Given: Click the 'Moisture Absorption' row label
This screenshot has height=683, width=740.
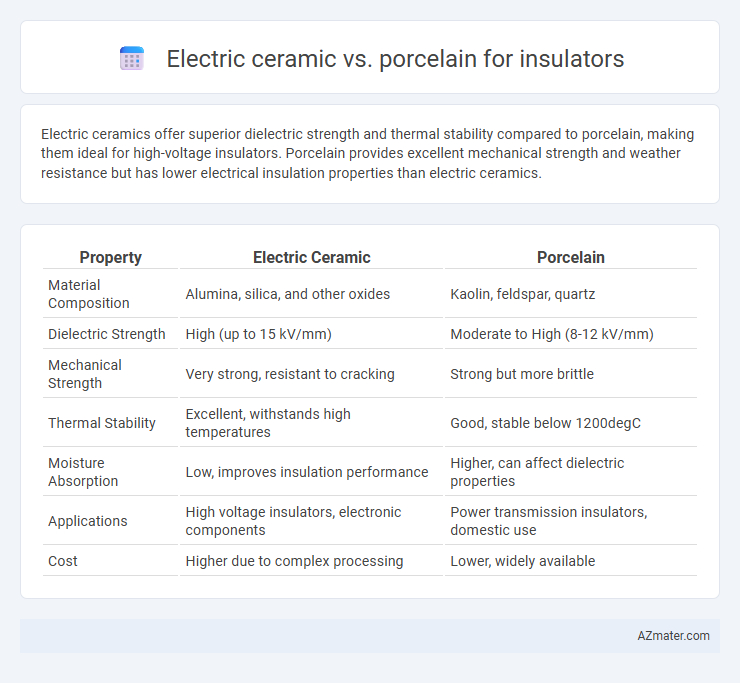Looking at the screenshot, I should click(83, 472).
